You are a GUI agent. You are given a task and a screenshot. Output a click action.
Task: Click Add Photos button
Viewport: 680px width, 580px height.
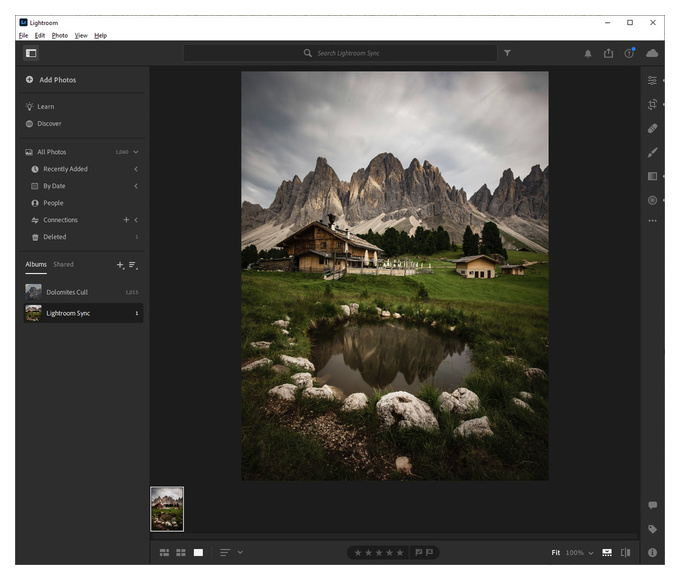[x=51, y=80]
